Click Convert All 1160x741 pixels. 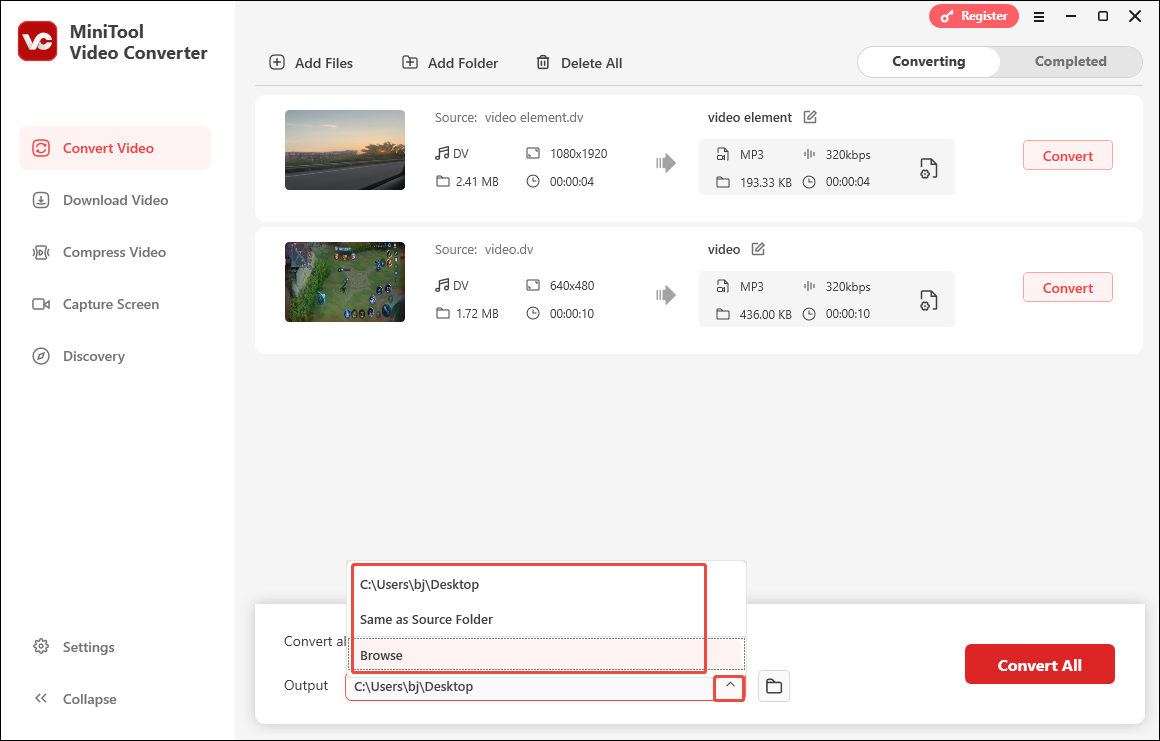click(x=1039, y=664)
